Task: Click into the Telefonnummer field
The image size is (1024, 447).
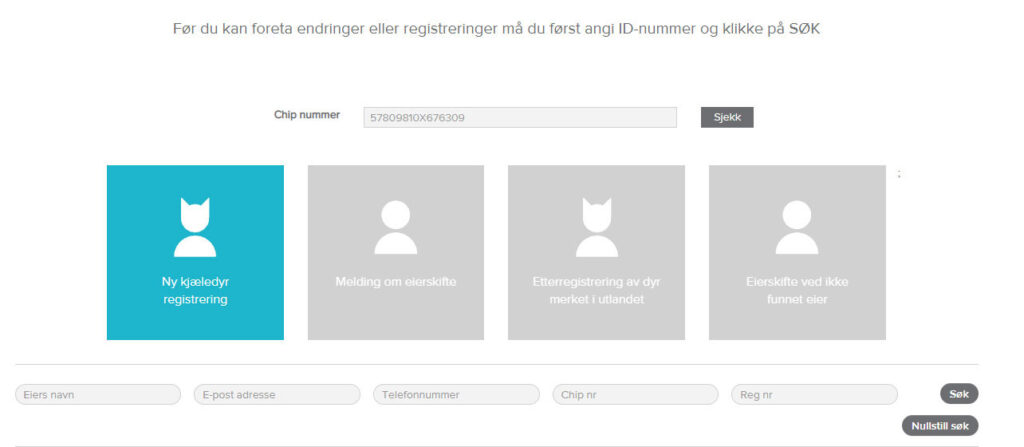Action: click(456, 395)
